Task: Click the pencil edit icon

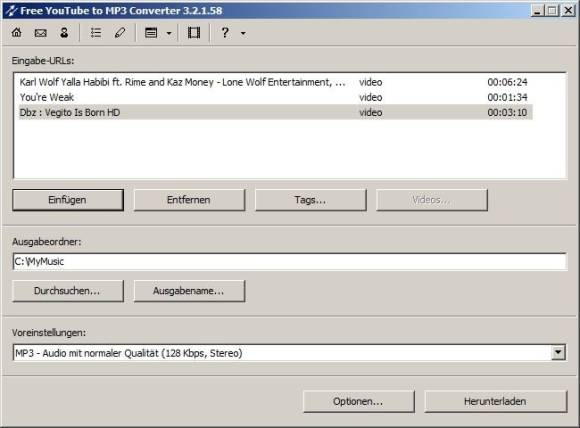Action: (120, 33)
